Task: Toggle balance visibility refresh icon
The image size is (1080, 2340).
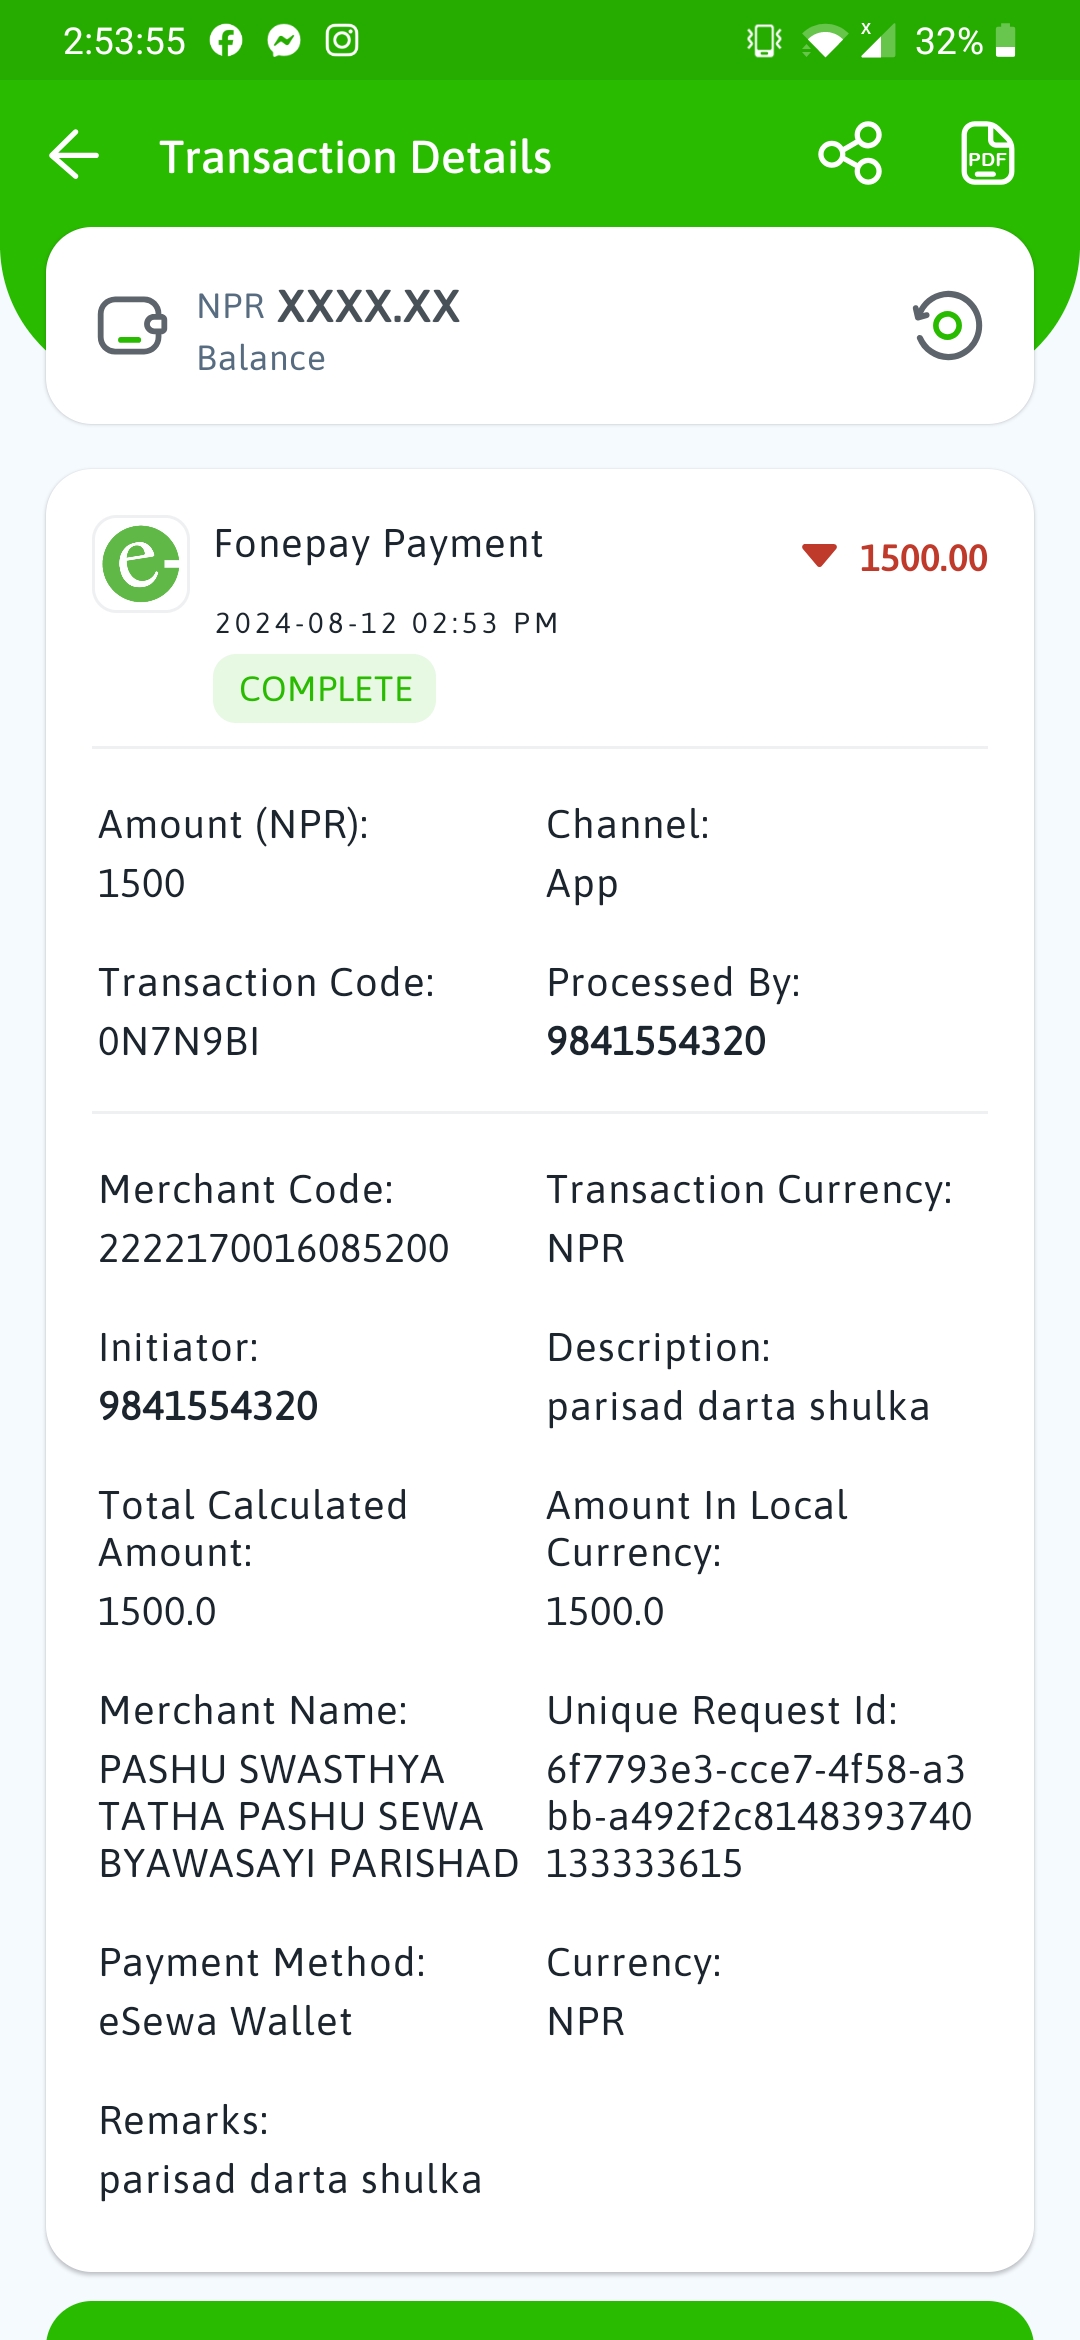Action: pyautogui.click(x=947, y=325)
